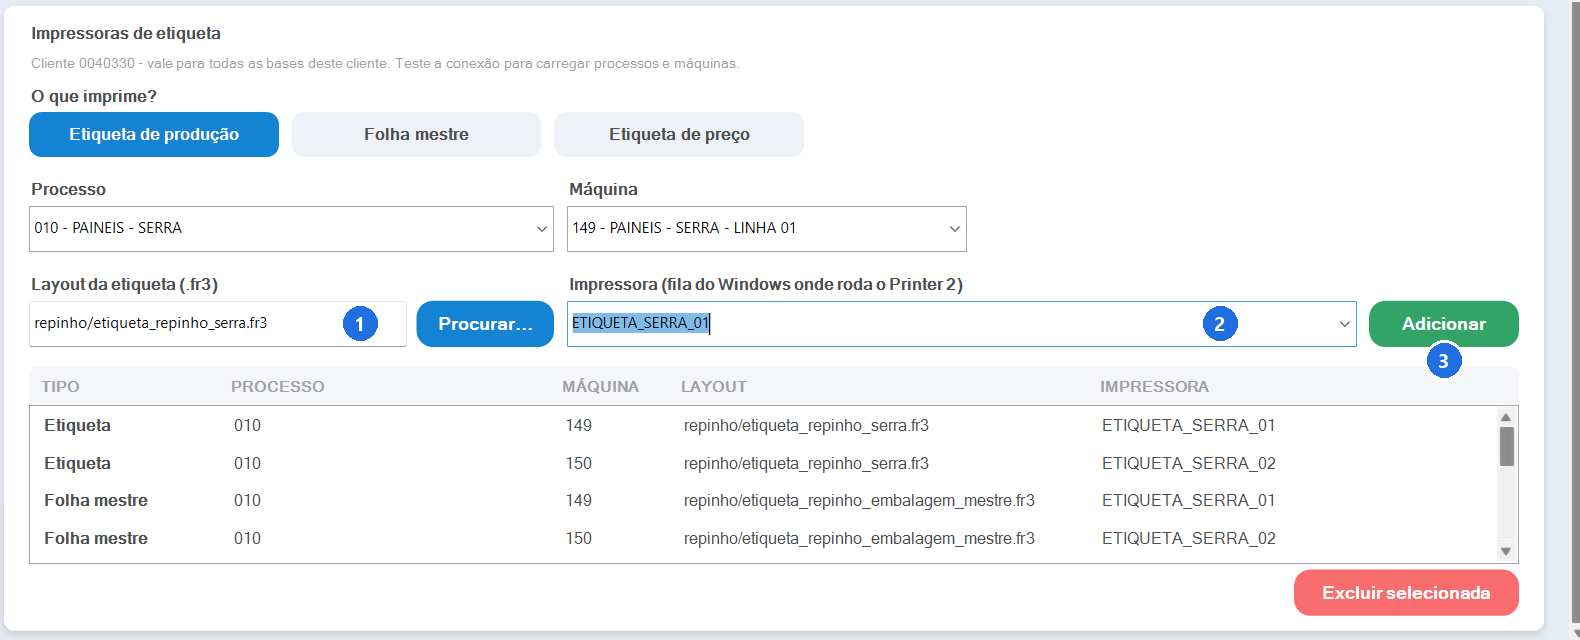Click table scrollbar down arrow
The width and height of the screenshot is (1580, 640).
click(1506, 551)
